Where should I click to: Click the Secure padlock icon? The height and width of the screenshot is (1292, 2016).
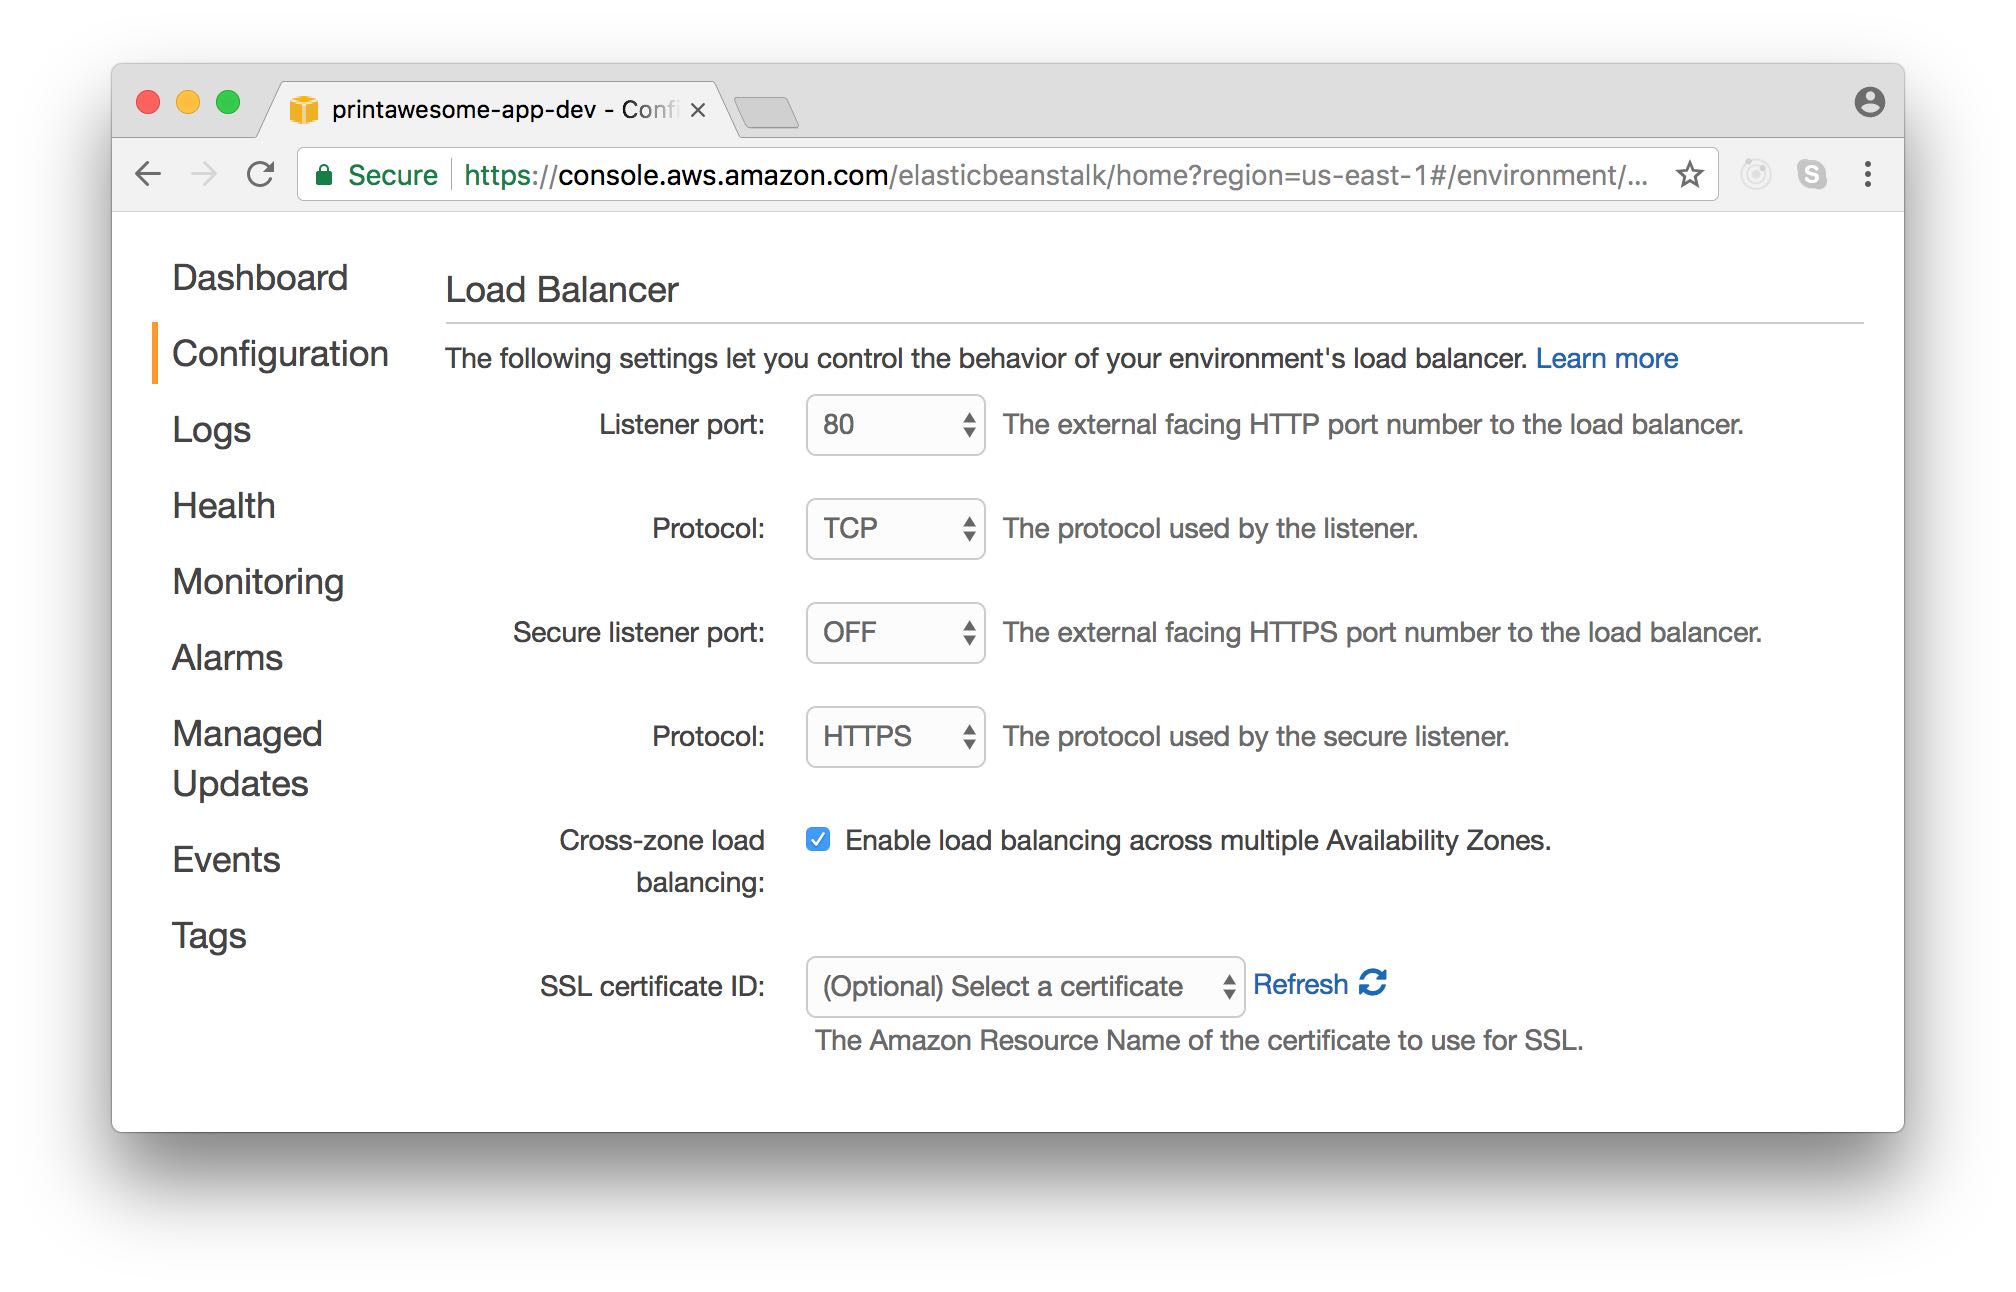[324, 175]
